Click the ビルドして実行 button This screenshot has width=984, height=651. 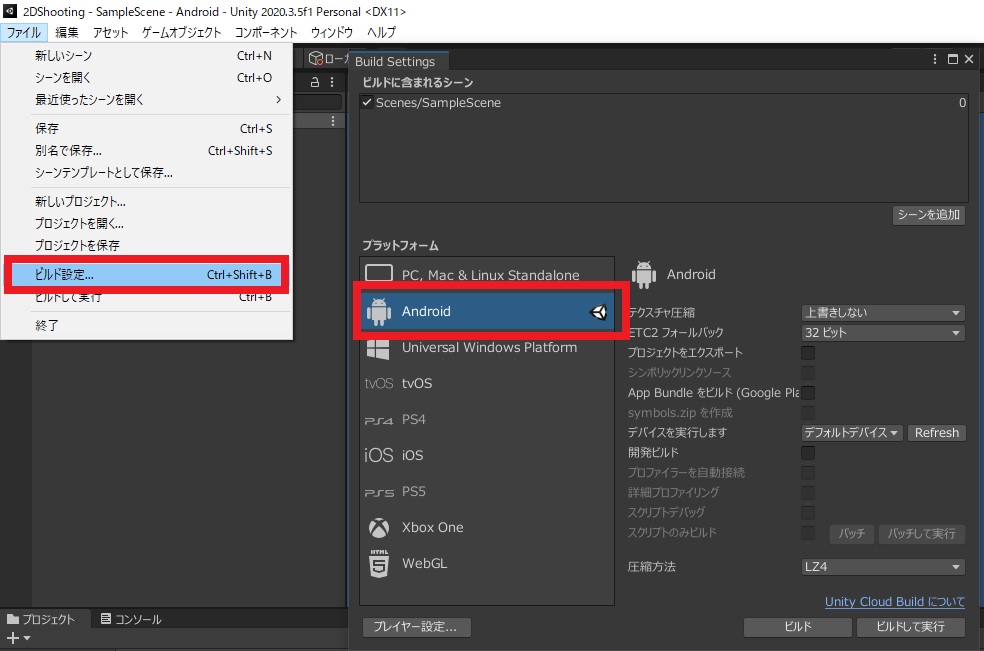(x=911, y=627)
